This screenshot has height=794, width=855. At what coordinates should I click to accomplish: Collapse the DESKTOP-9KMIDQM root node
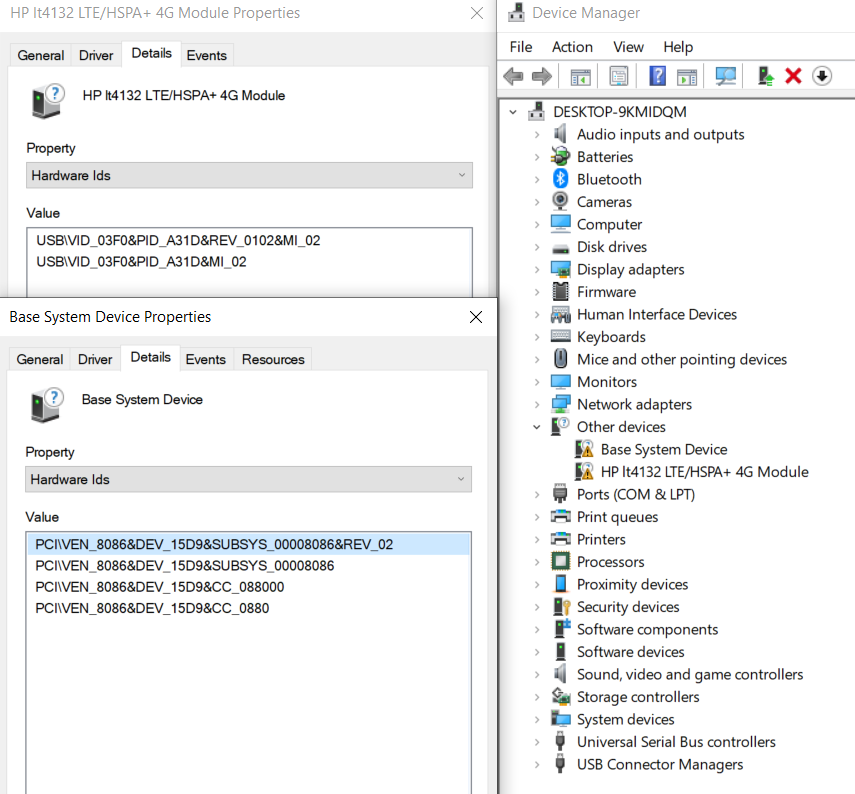[x=513, y=112]
